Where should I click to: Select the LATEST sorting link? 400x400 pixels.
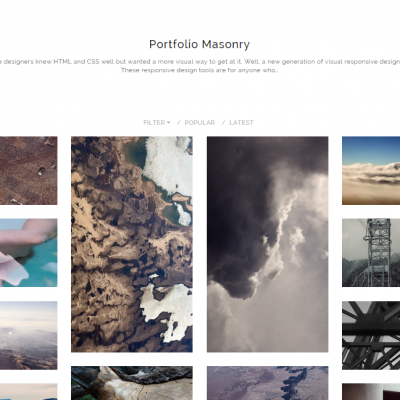click(241, 123)
